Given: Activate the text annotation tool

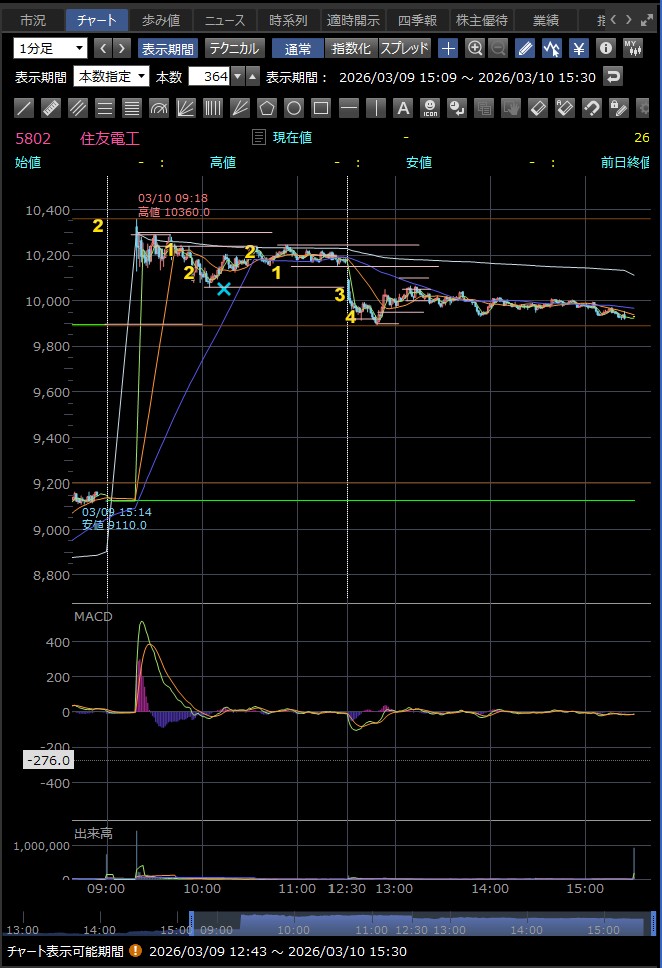Looking at the screenshot, I should coord(402,108).
